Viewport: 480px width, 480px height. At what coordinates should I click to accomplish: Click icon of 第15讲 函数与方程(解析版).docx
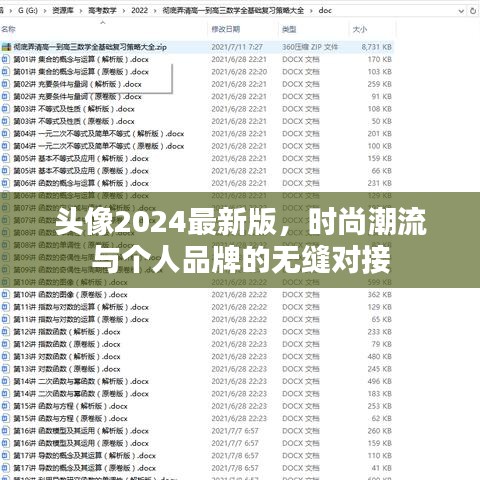(x=5, y=406)
